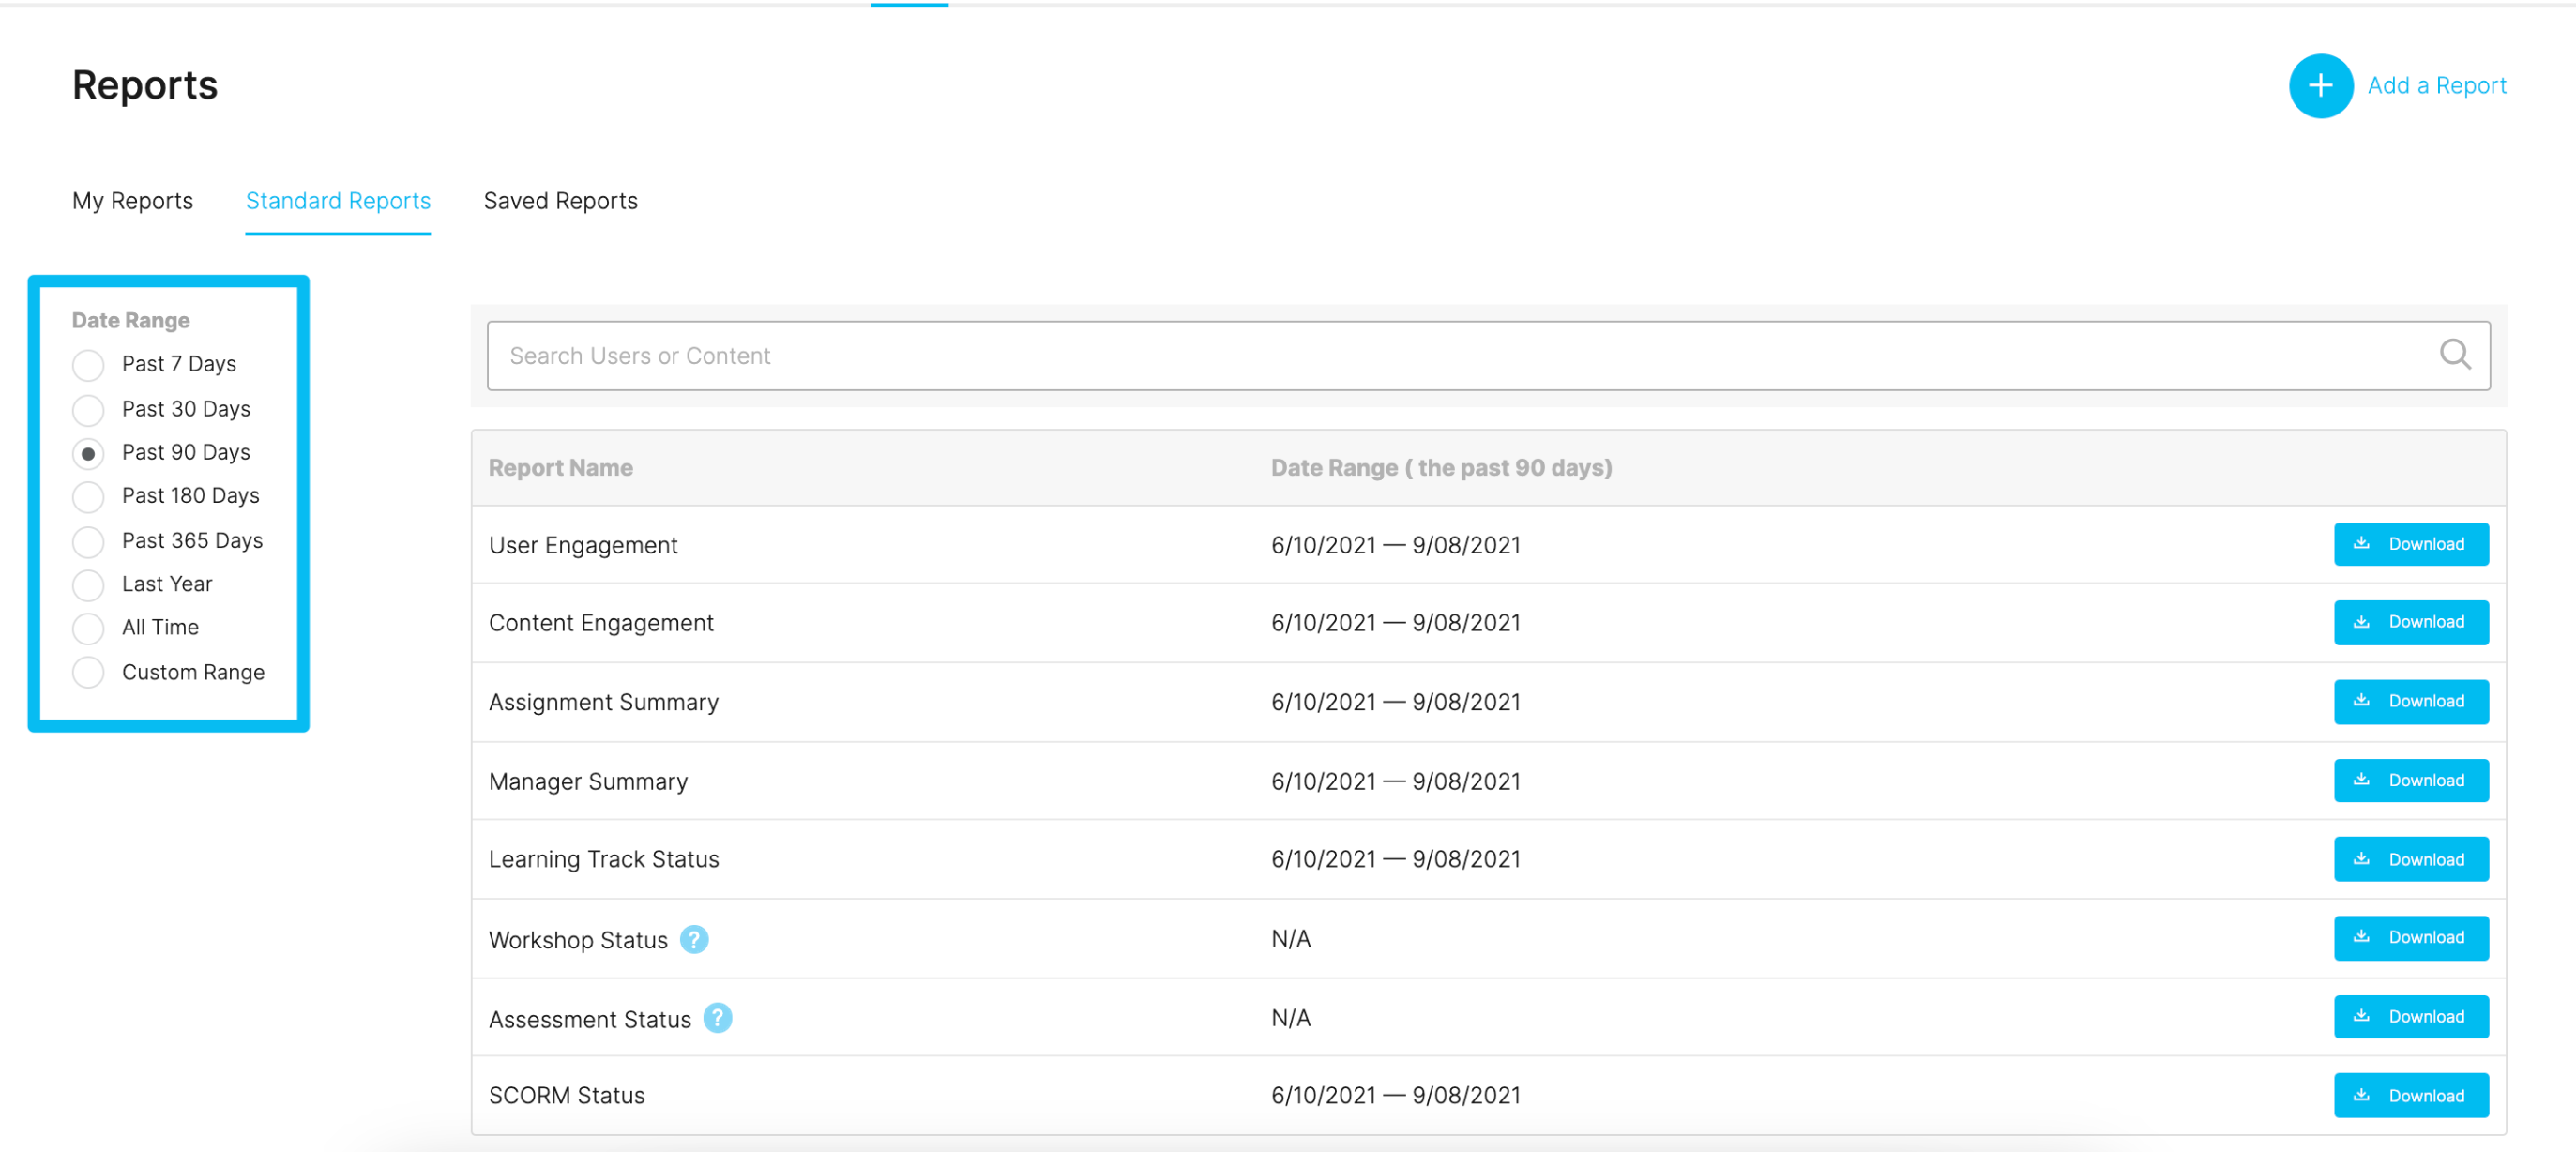Viewport: 2576px width, 1152px height.
Task: Select the Past 30 Days radio button
Action: coord(88,409)
